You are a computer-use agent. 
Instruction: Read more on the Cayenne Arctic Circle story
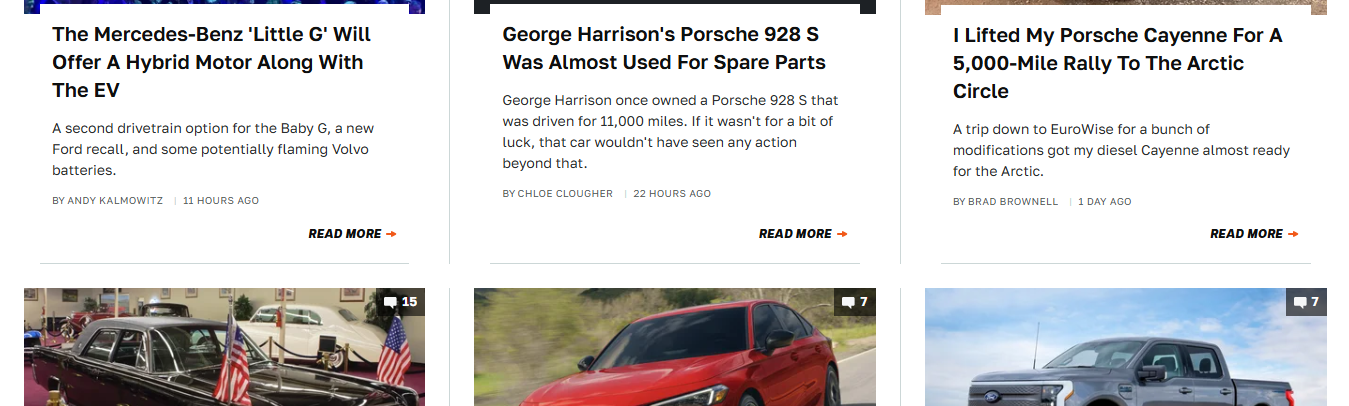[x=1246, y=234]
